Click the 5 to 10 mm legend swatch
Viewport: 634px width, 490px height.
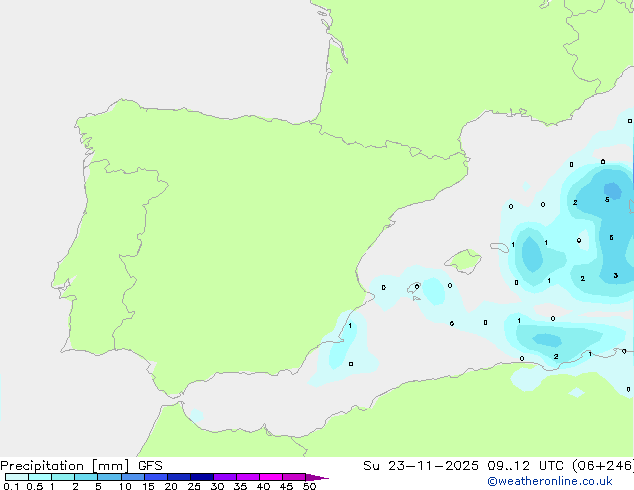click(x=110, y=477)
